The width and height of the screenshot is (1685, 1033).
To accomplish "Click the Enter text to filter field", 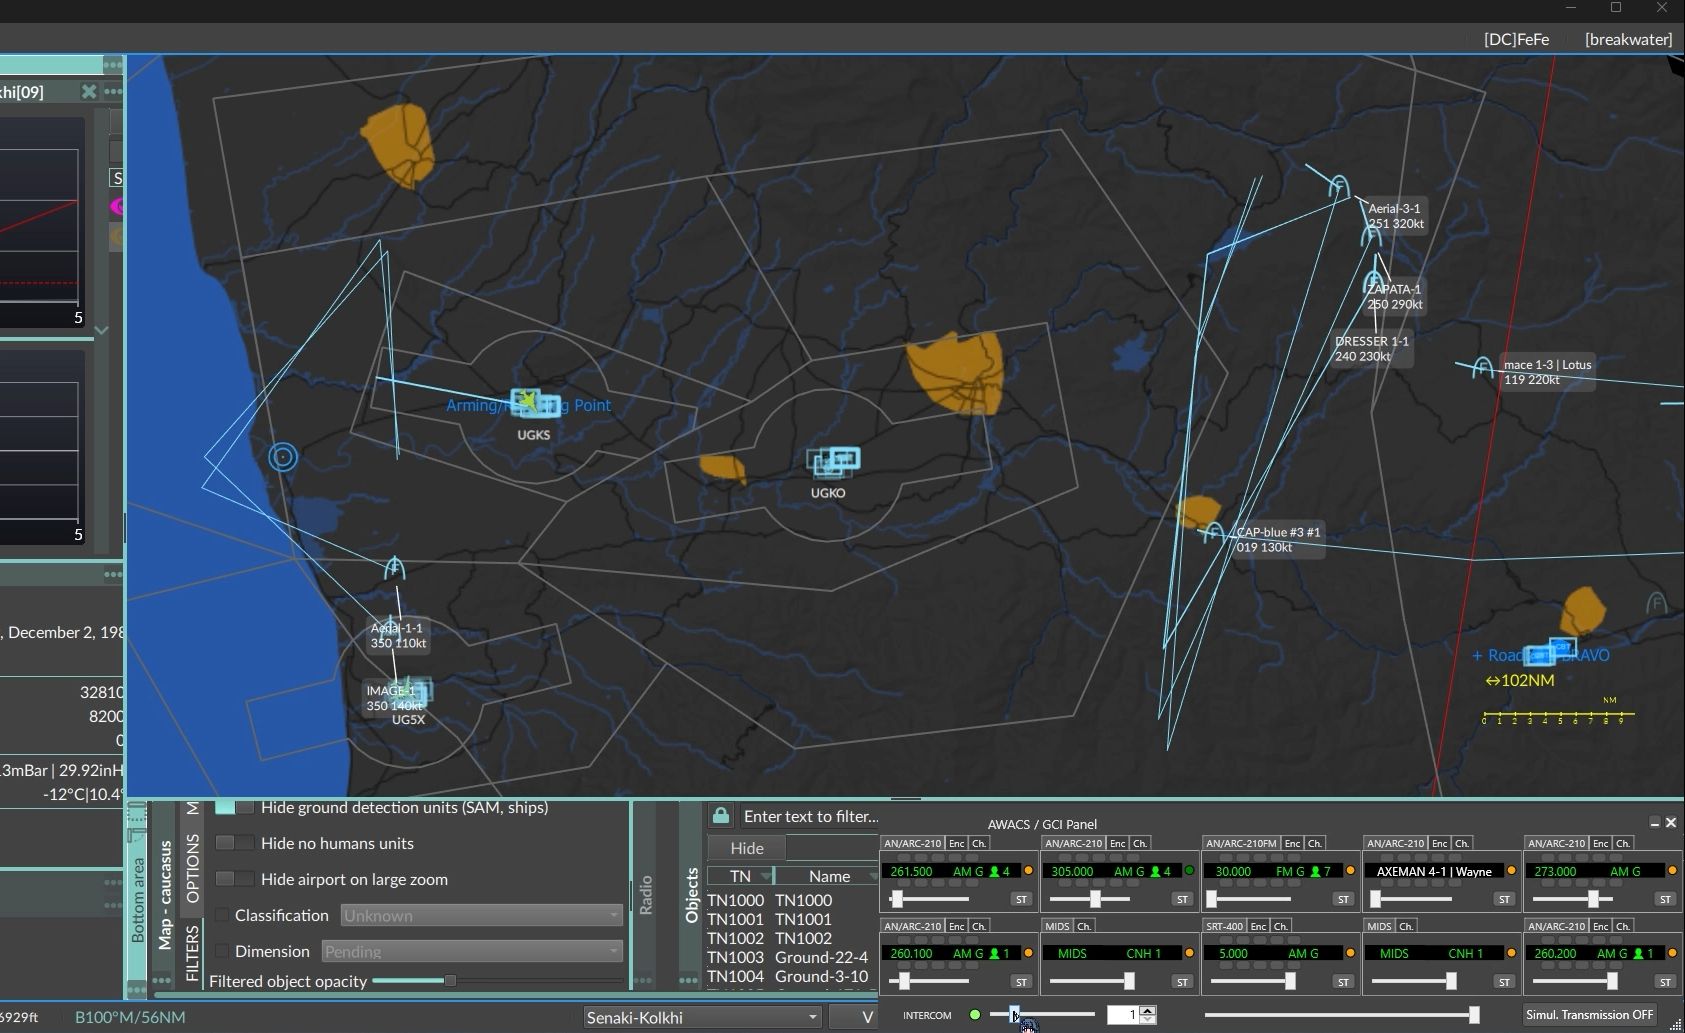I will click(x=810, y=816).
